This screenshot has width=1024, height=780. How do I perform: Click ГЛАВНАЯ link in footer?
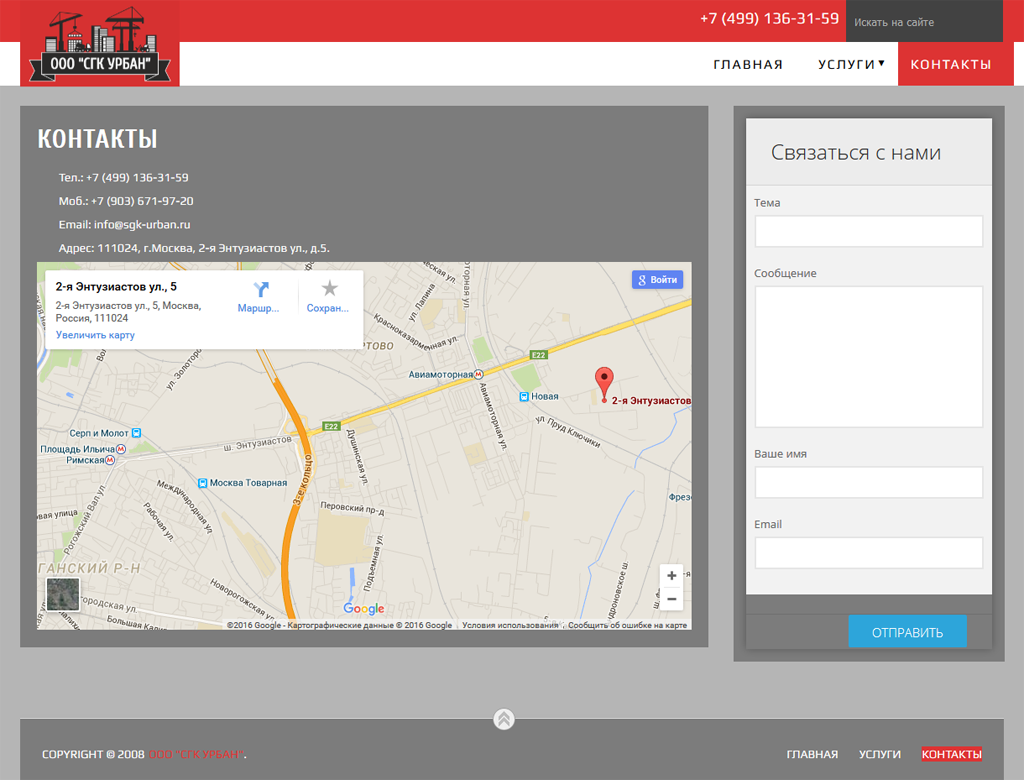click(812, 754)
